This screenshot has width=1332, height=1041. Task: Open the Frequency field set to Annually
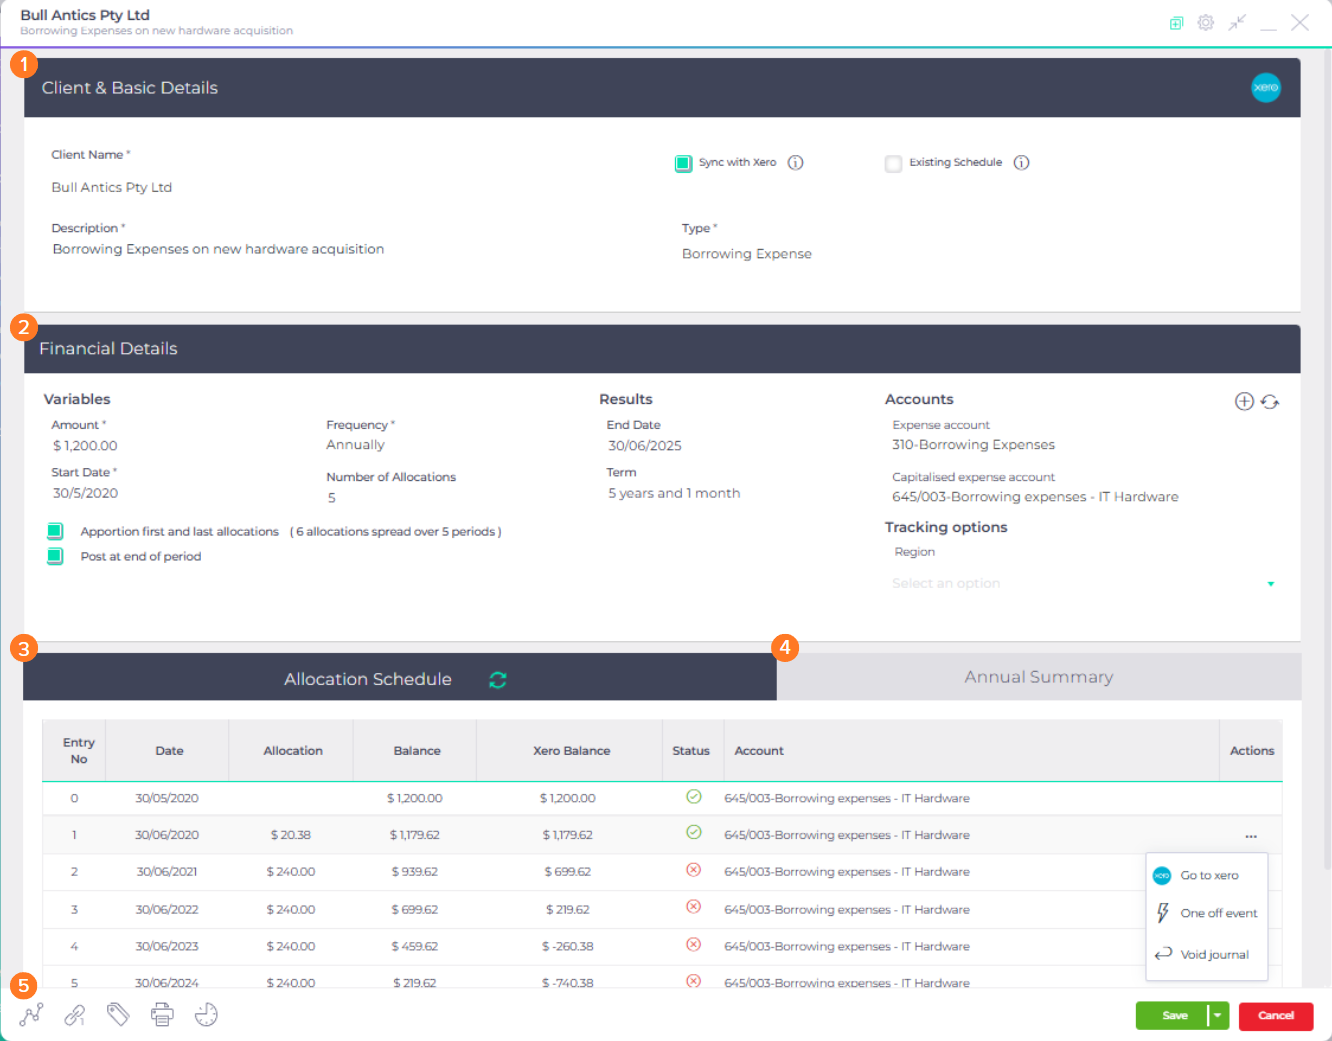356,445
